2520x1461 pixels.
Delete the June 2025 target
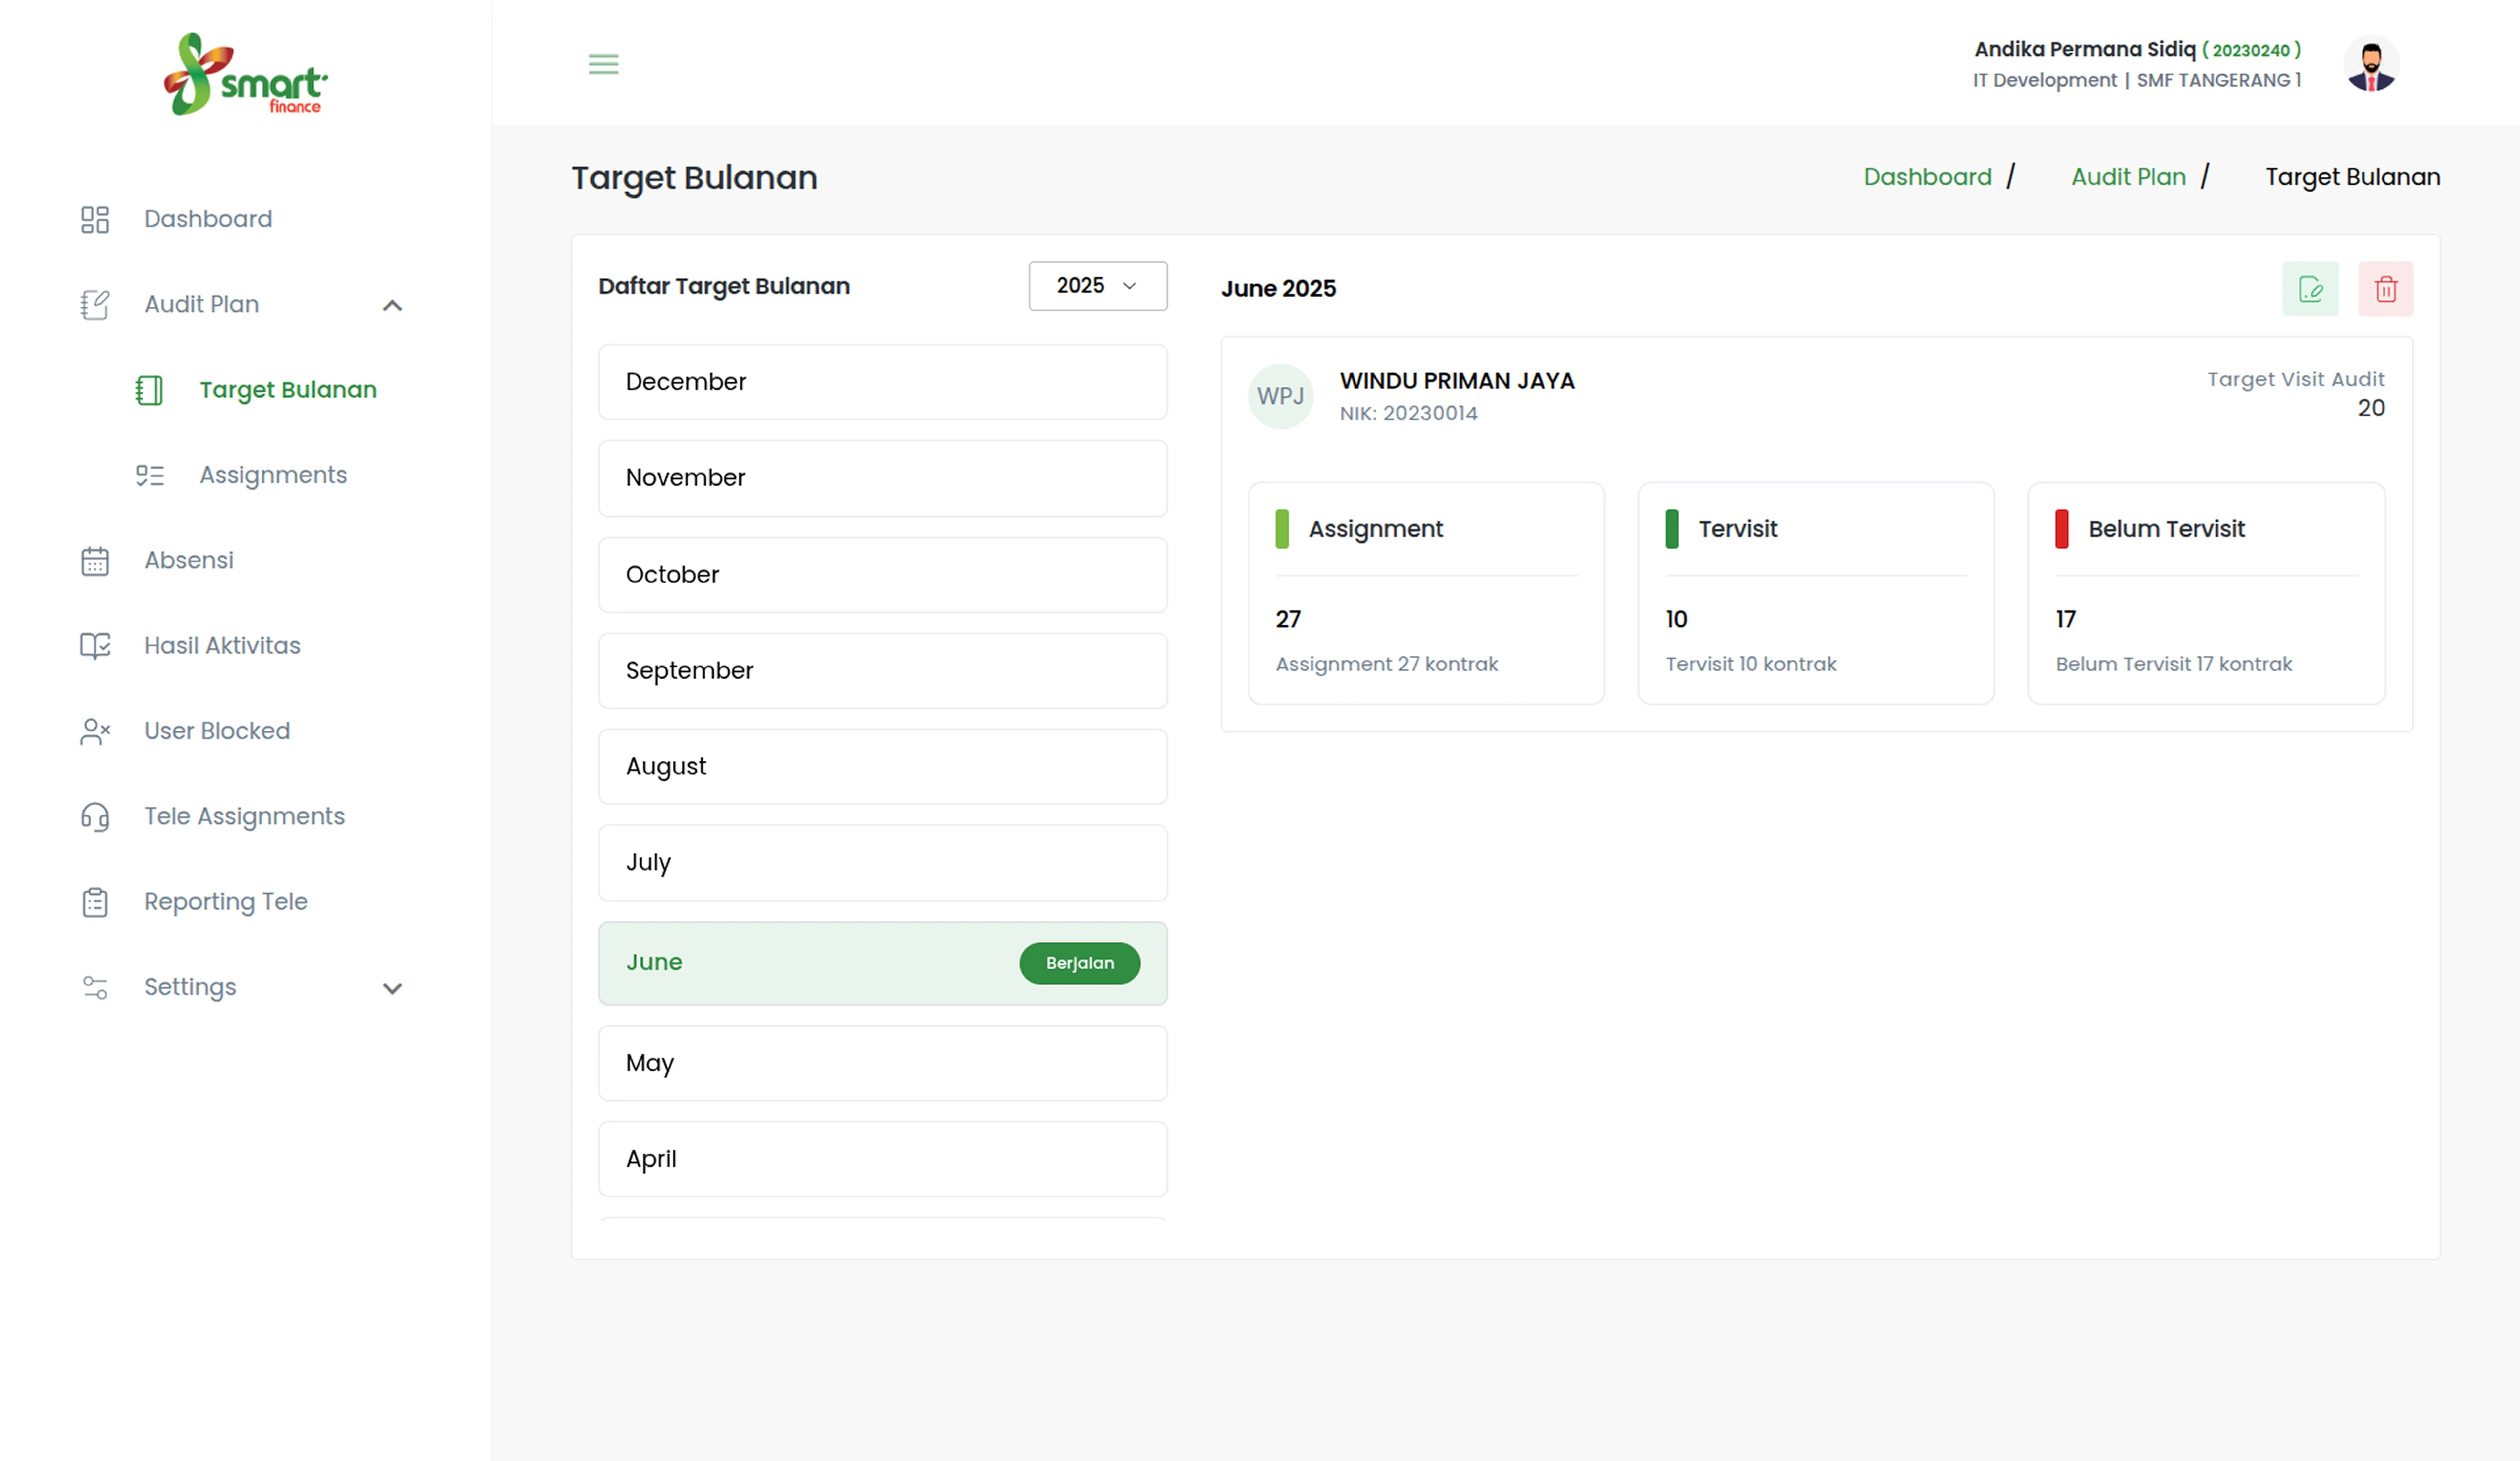point(2386,289)
